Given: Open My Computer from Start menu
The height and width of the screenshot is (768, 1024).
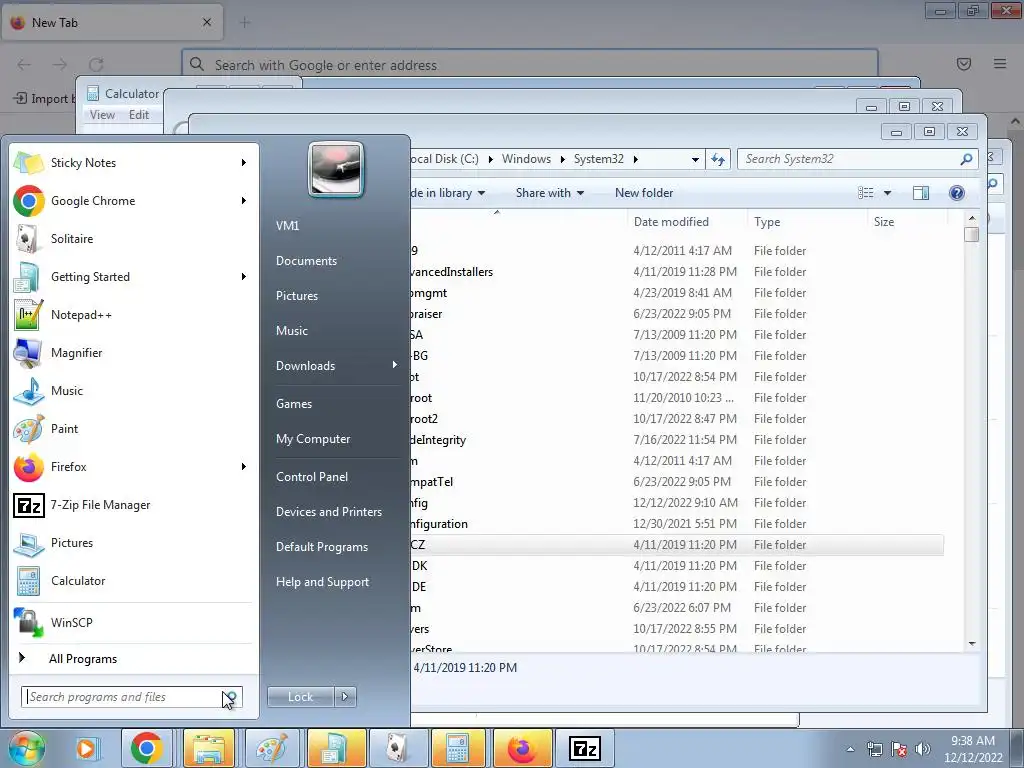Looking at the screenshot, I should tap(313, 439).
